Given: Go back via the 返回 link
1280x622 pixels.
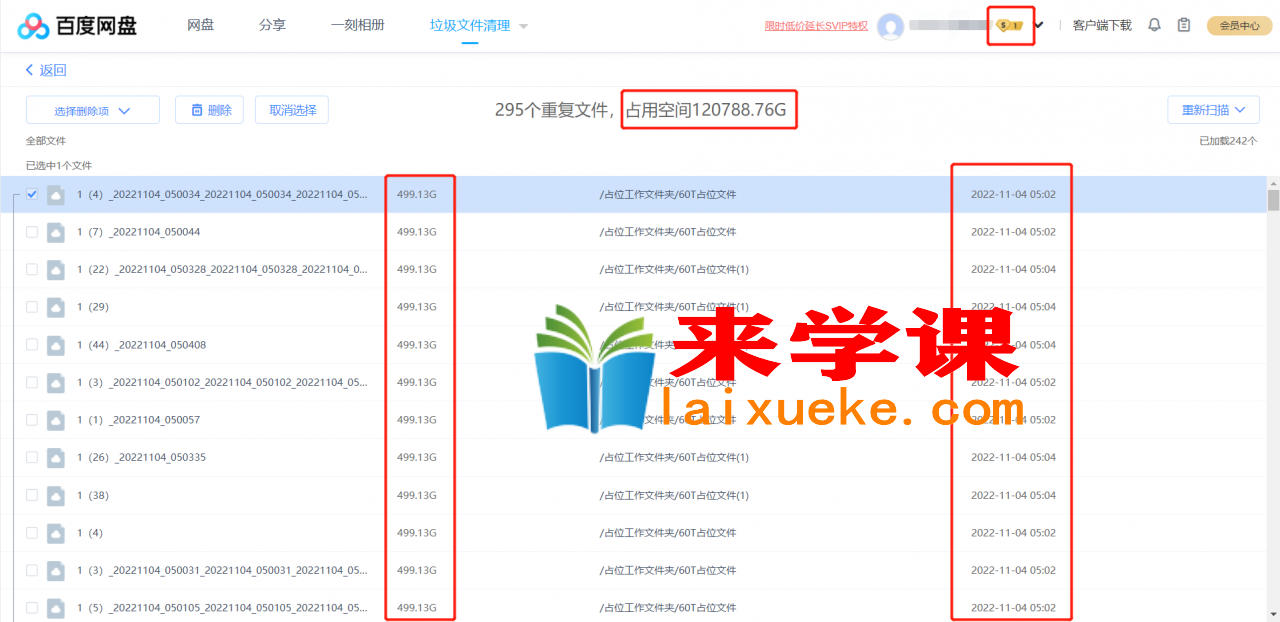Looking at the screenshot, I should [46, 70].
